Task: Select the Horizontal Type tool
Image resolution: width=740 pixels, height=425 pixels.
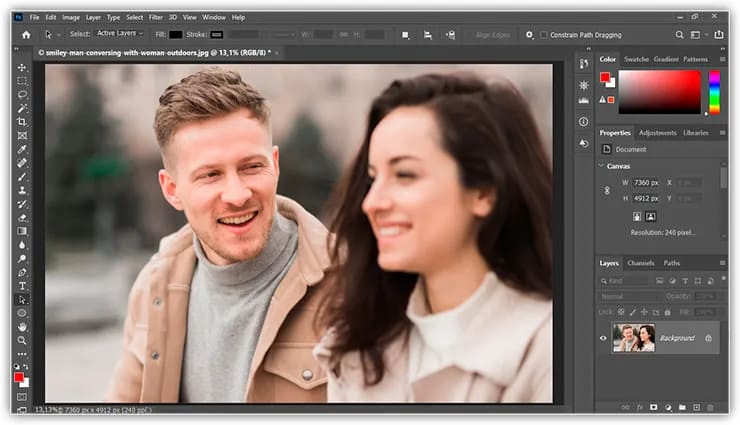Action: [22, 286]
